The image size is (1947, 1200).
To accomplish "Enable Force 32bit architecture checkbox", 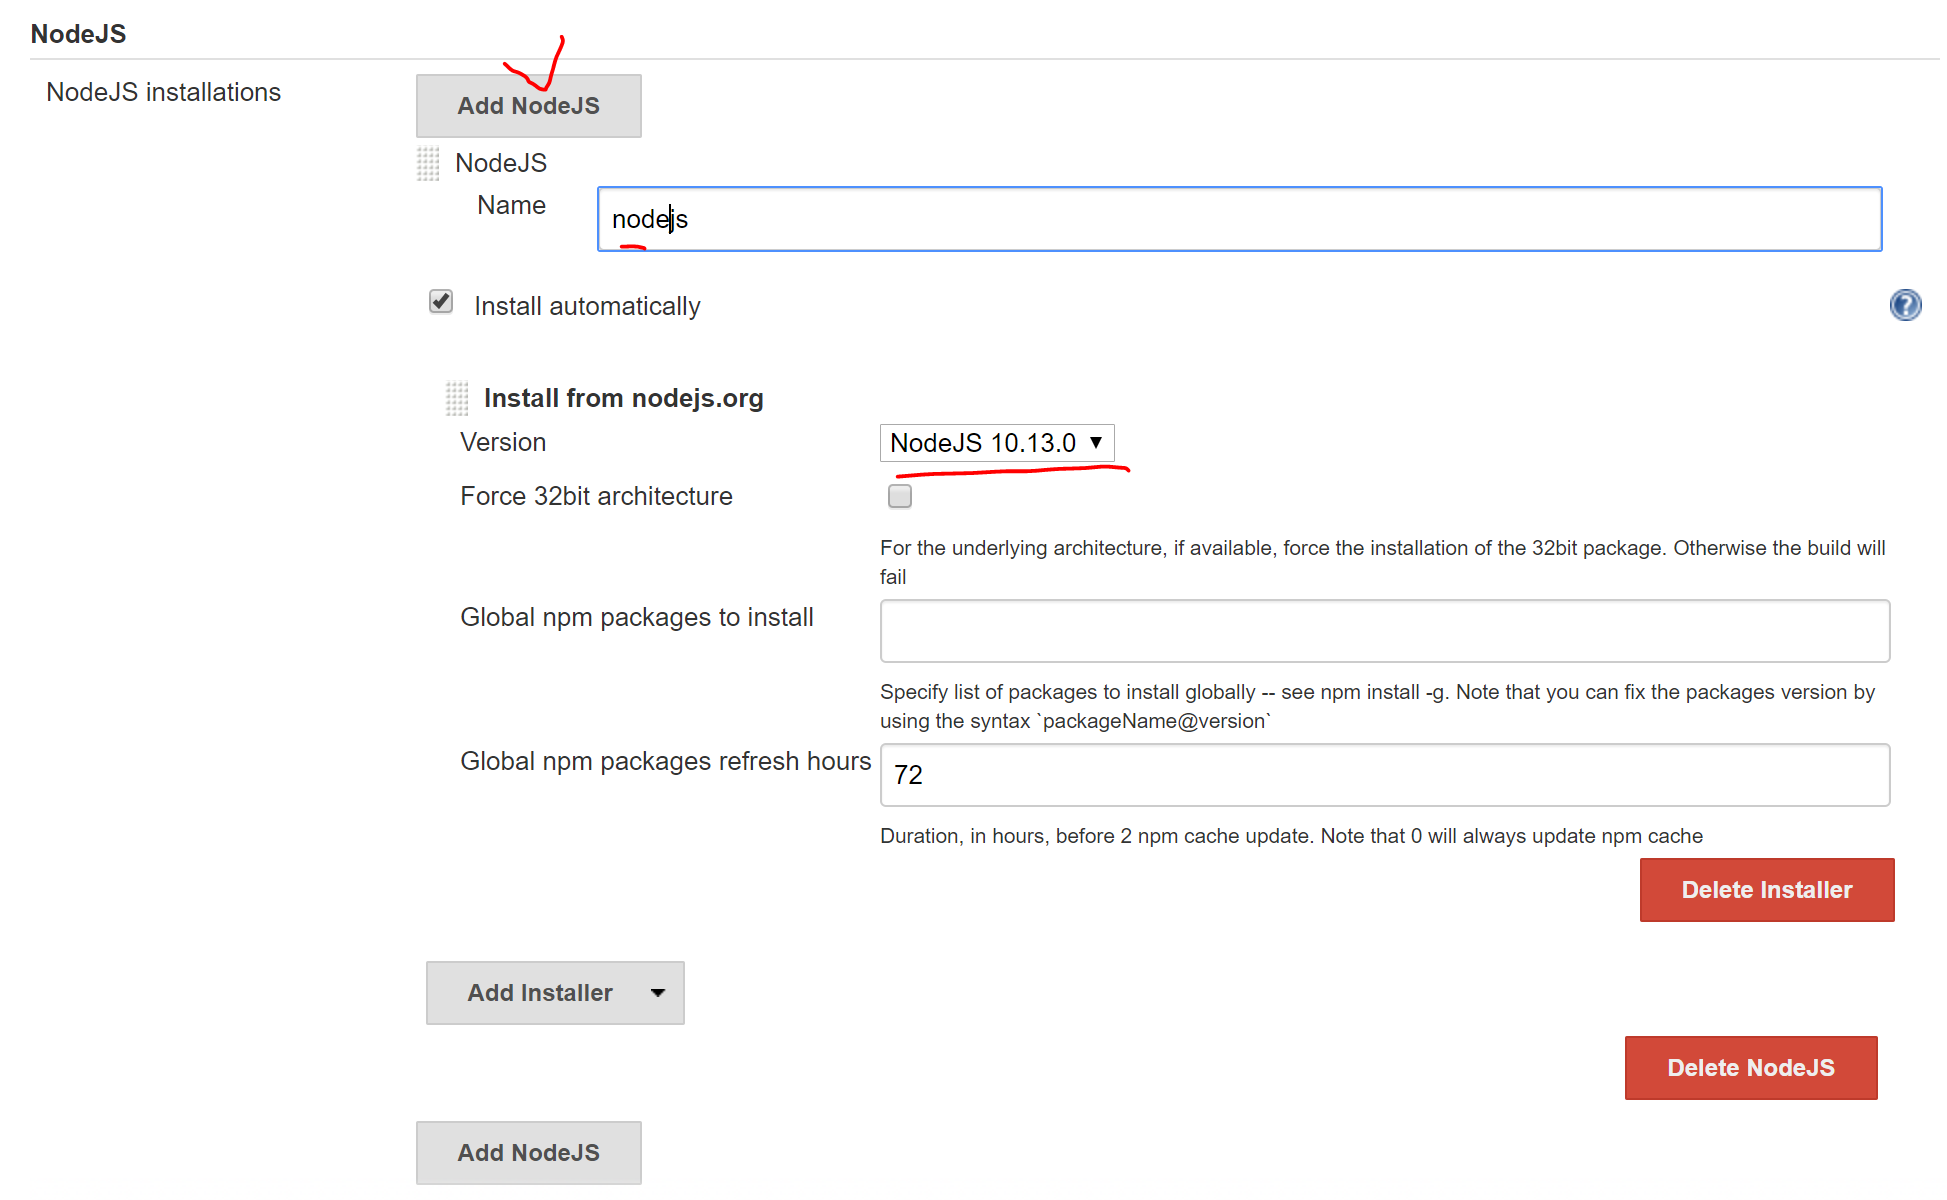I will click(x=900, y=496).
